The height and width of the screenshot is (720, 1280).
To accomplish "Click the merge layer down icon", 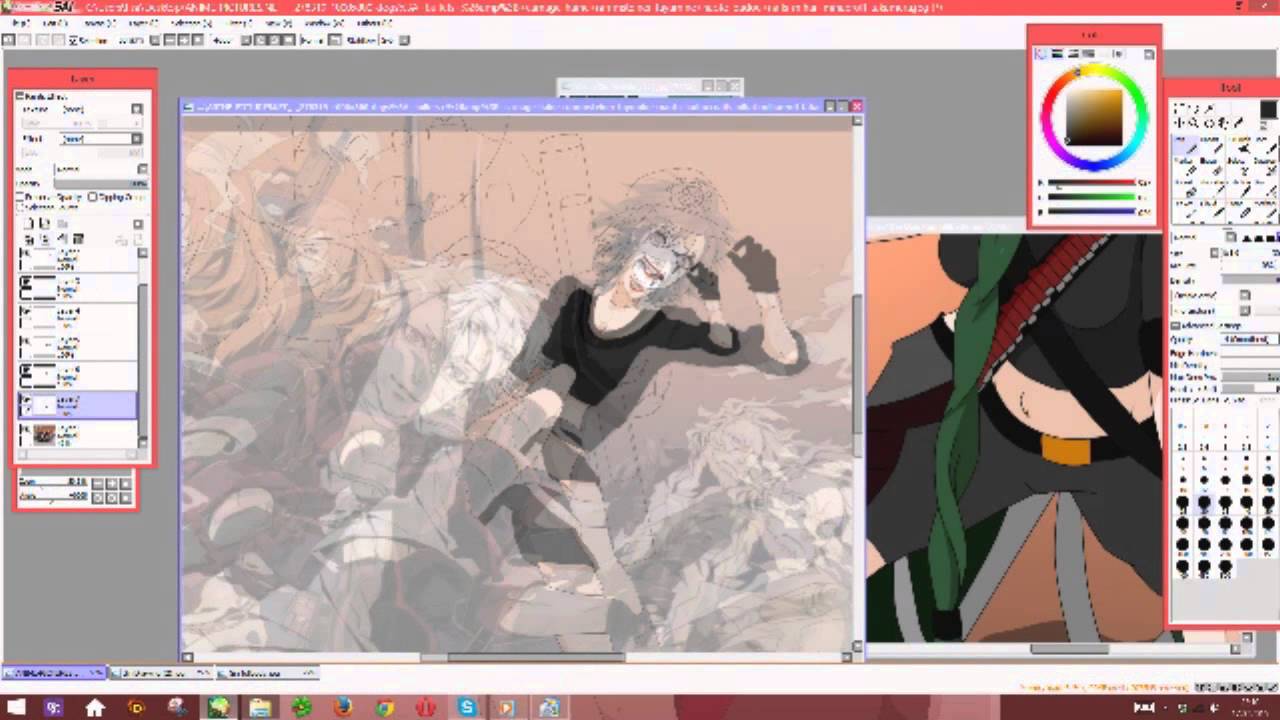I will click(x=45, y=239).
